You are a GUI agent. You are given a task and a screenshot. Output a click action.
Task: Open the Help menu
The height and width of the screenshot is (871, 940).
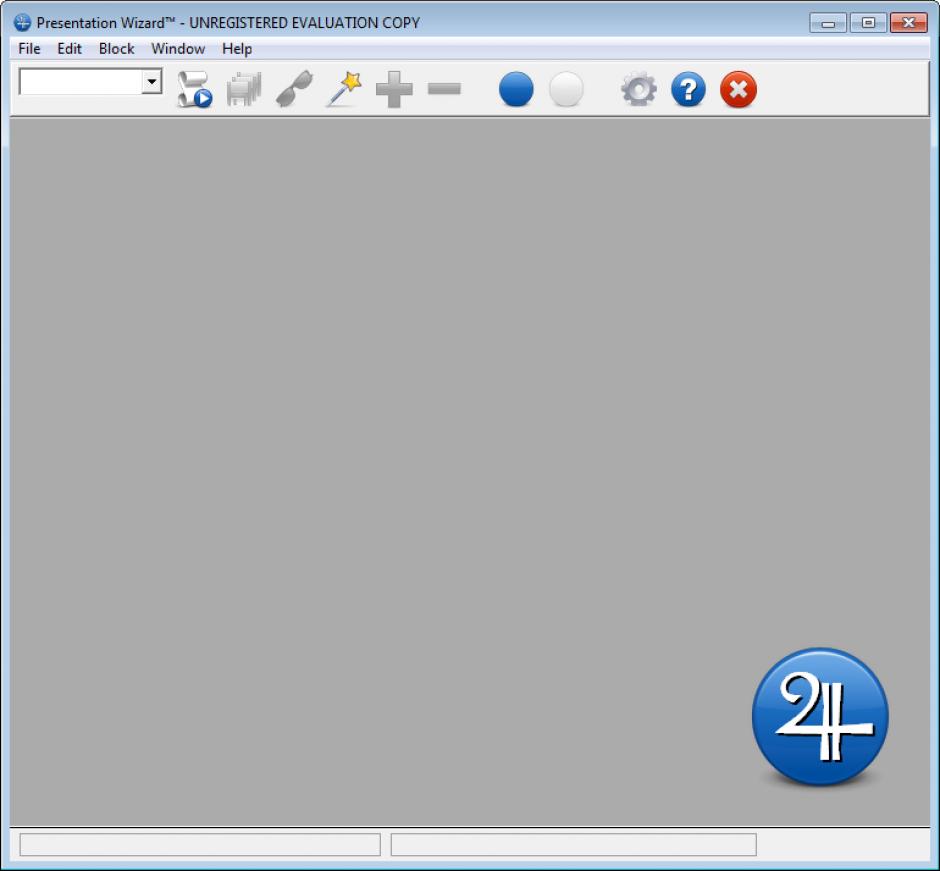click(x=237, y=49)
